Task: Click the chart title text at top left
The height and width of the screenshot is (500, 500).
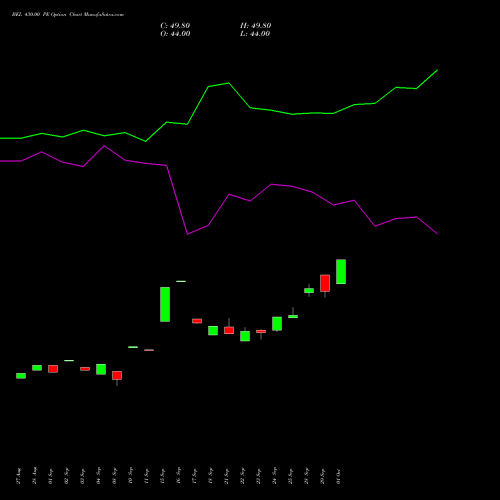Action: (68, 15)
